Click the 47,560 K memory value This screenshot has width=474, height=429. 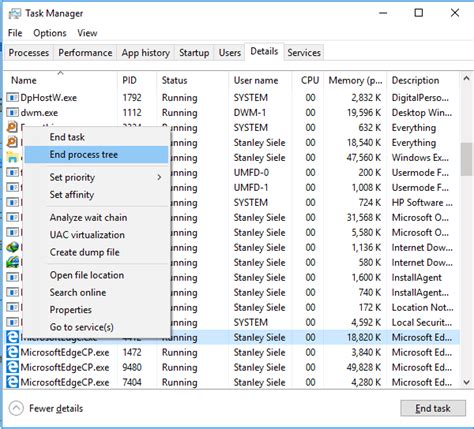tap(364, 158)
